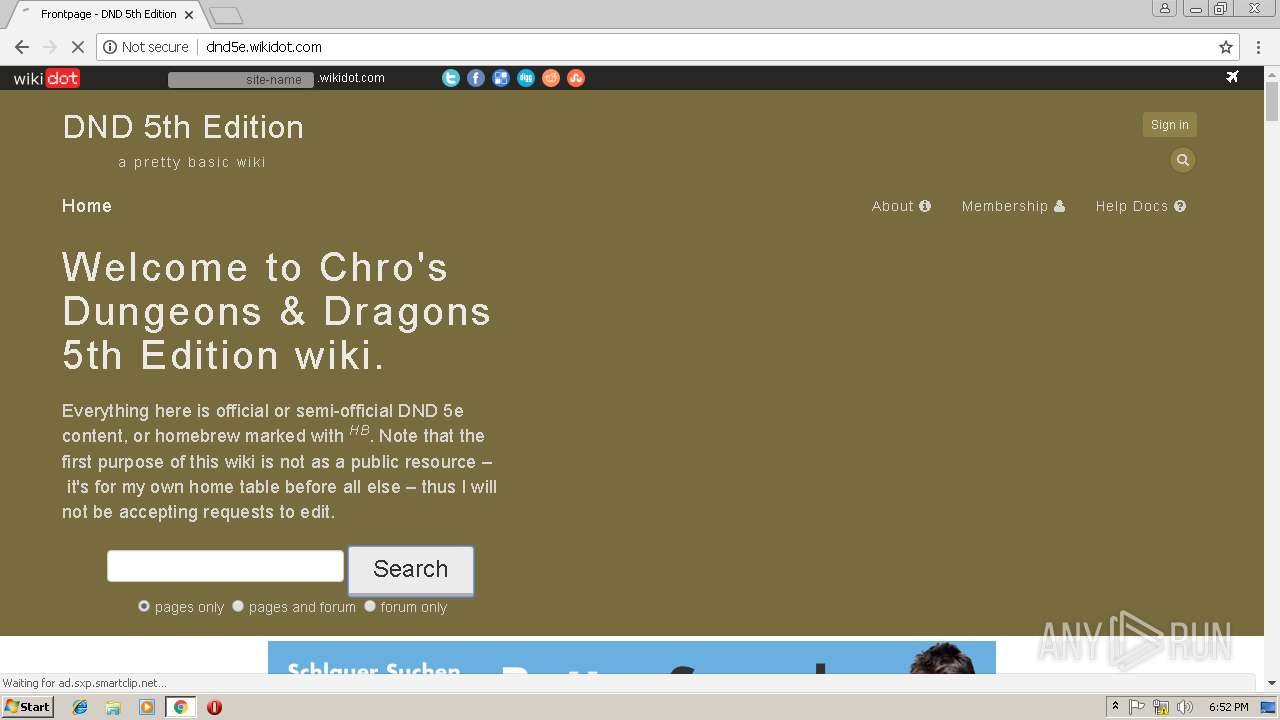The height and width of the screenshot is (720, 1280).
Task: Click the 6:52 PM taskbar clock
Action: [1229, 707]
